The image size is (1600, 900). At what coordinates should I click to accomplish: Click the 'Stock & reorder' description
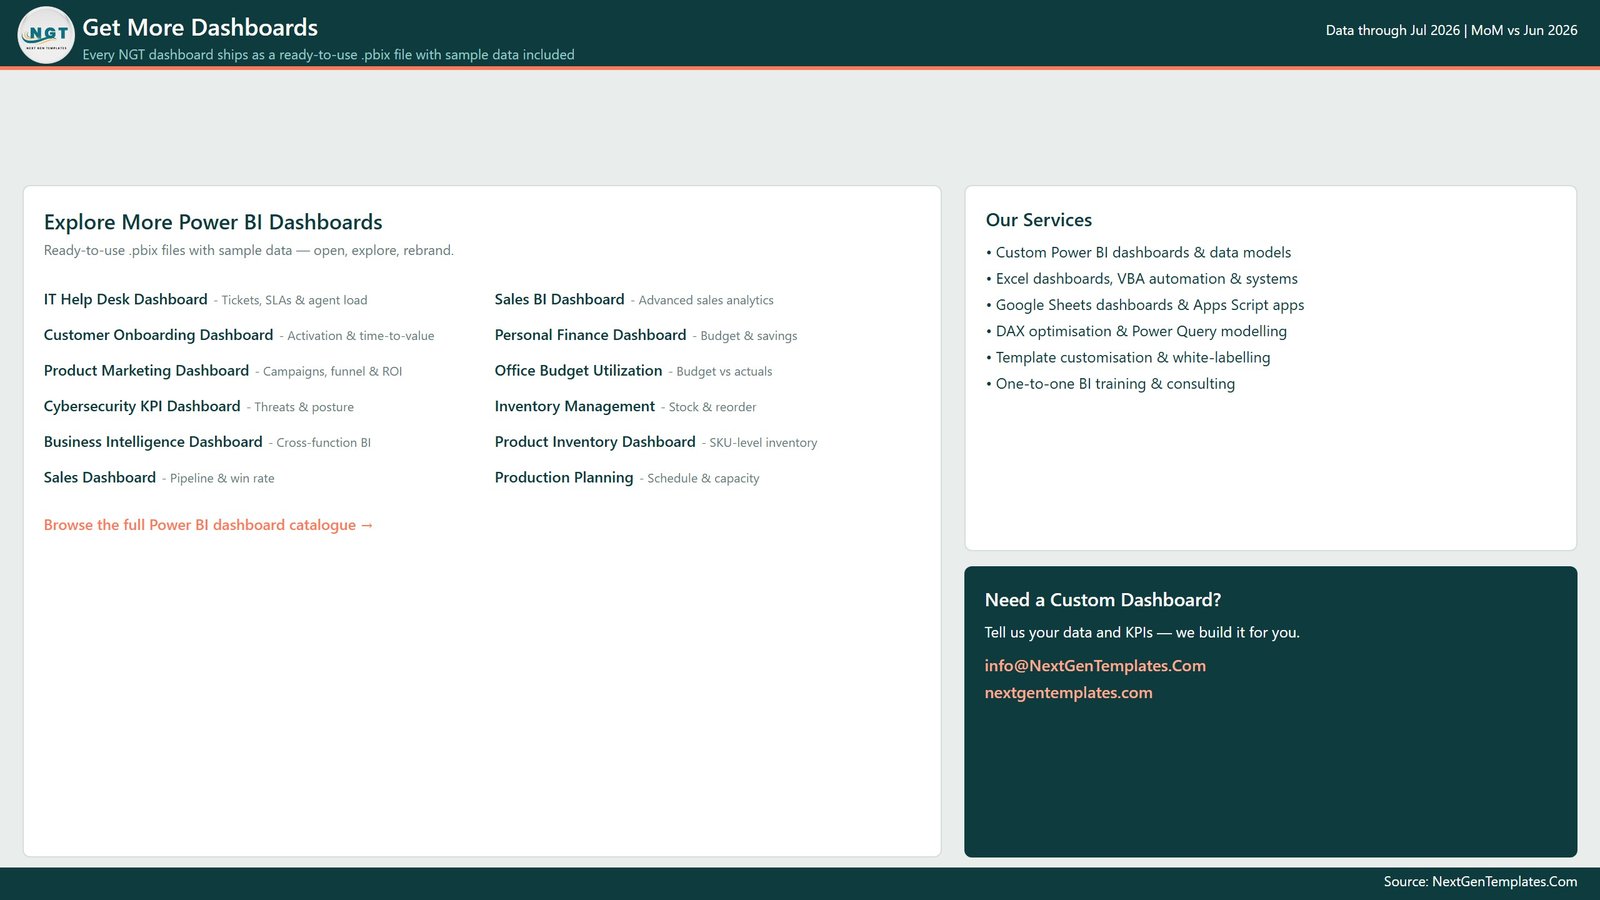coord(712,407)
